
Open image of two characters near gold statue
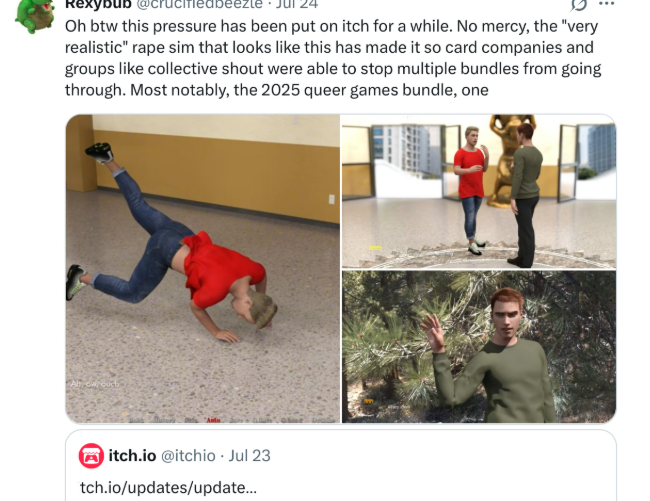tap(479, 191)
